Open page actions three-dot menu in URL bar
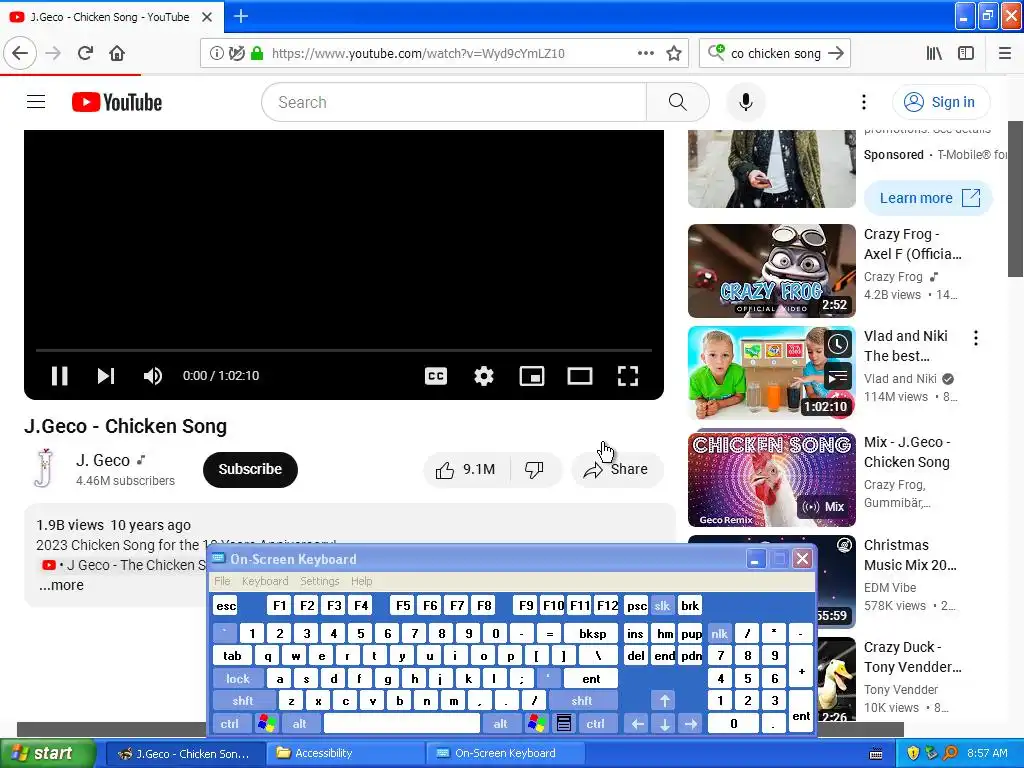 click(646, 53)
